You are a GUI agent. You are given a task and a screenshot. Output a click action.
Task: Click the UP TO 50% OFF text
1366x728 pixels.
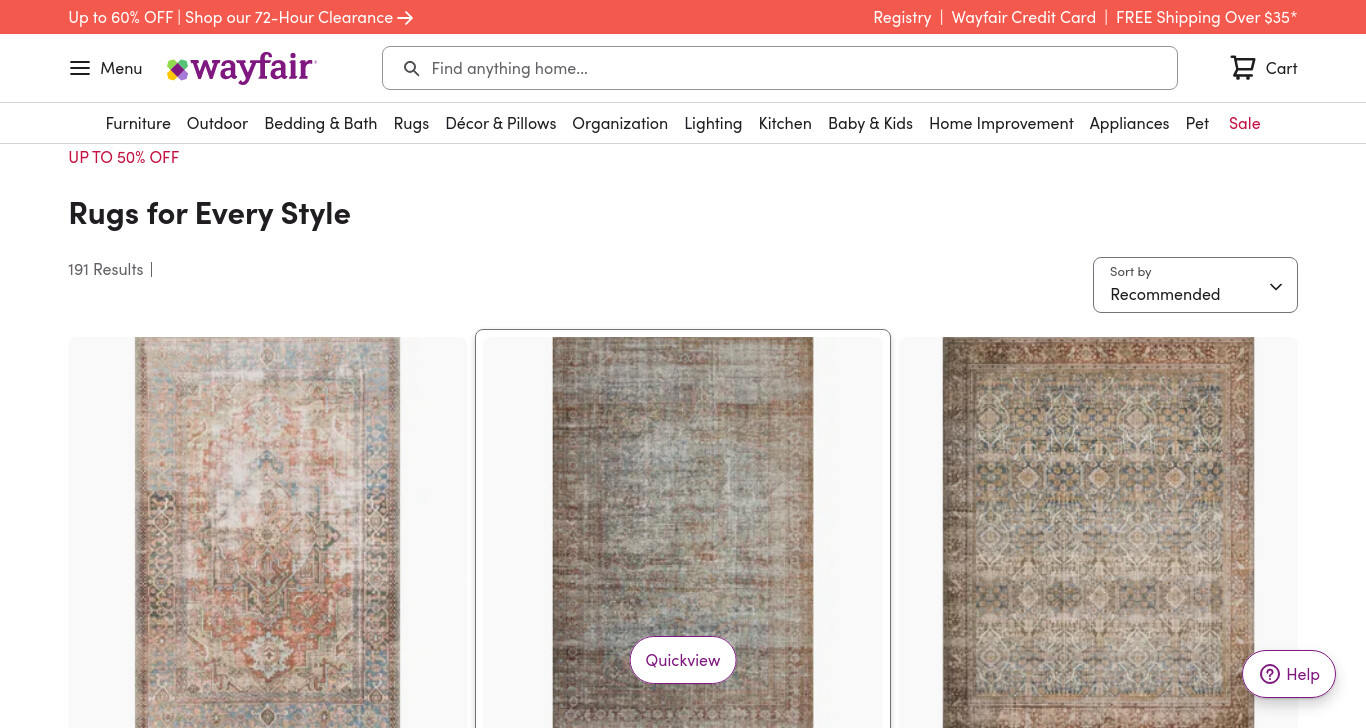[124, 157]
